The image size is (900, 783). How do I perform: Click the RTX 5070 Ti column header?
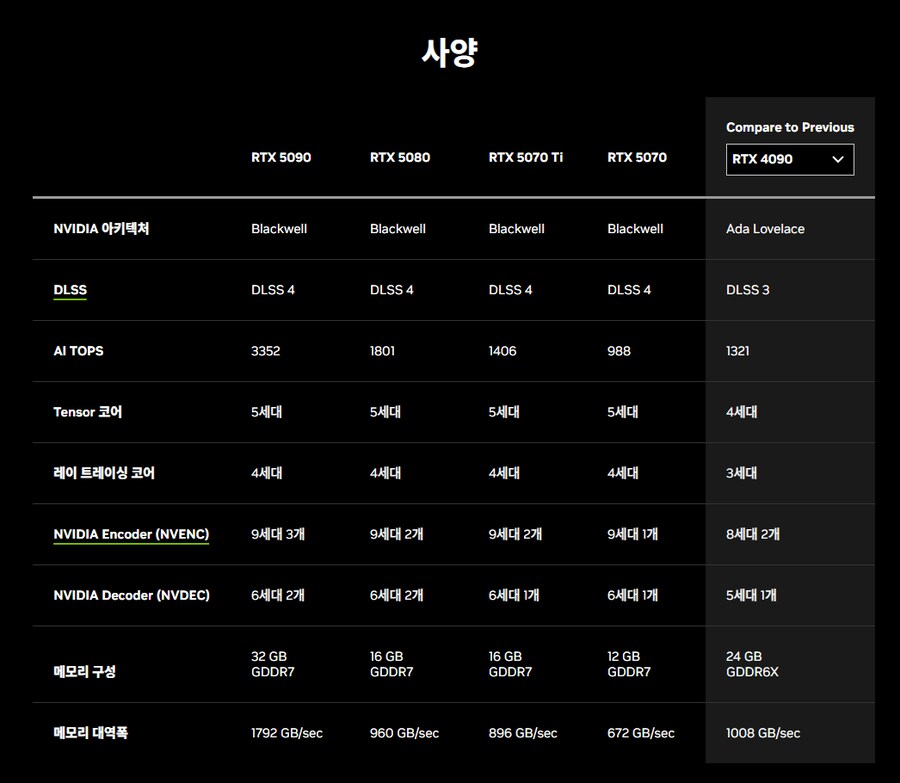click(525, 157)
